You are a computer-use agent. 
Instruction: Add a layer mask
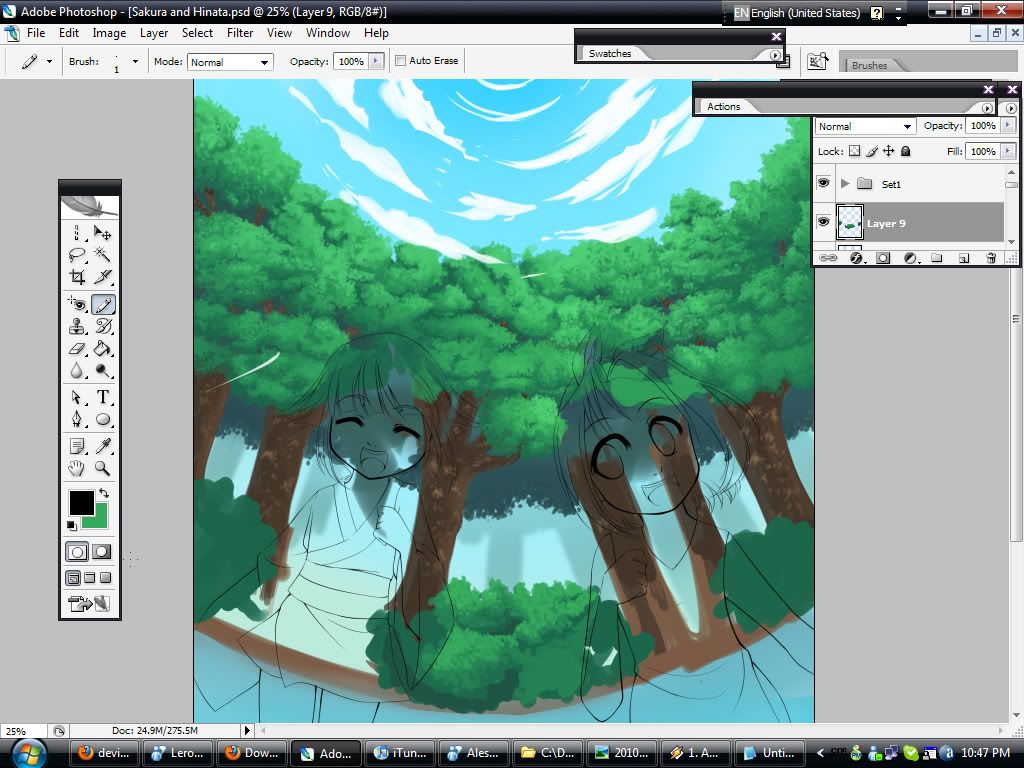(x=883, y=258)
